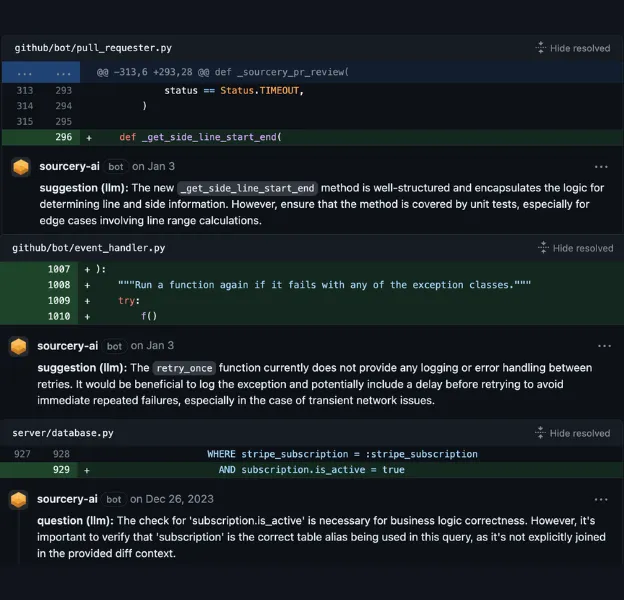Click 'AND subscription.is_active = true' code line
This screenshot has width=624, height=600.
(312, 470)
